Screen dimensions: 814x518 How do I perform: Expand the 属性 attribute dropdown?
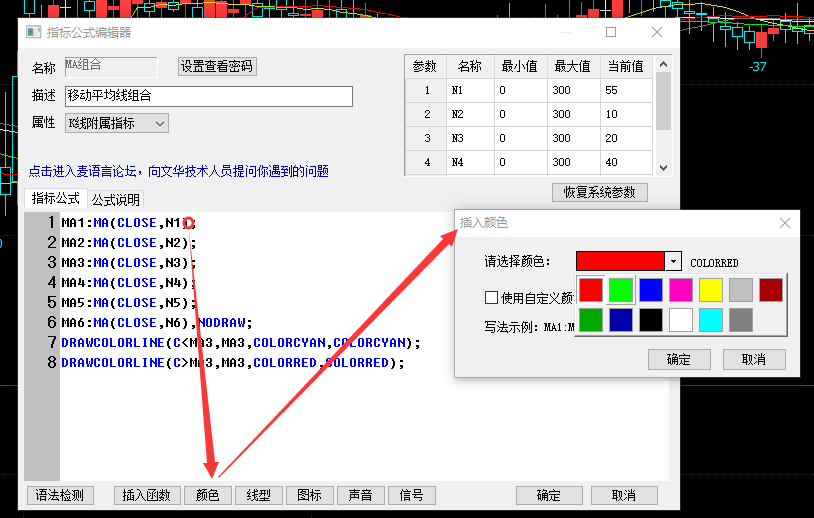[x=158, y=123]
